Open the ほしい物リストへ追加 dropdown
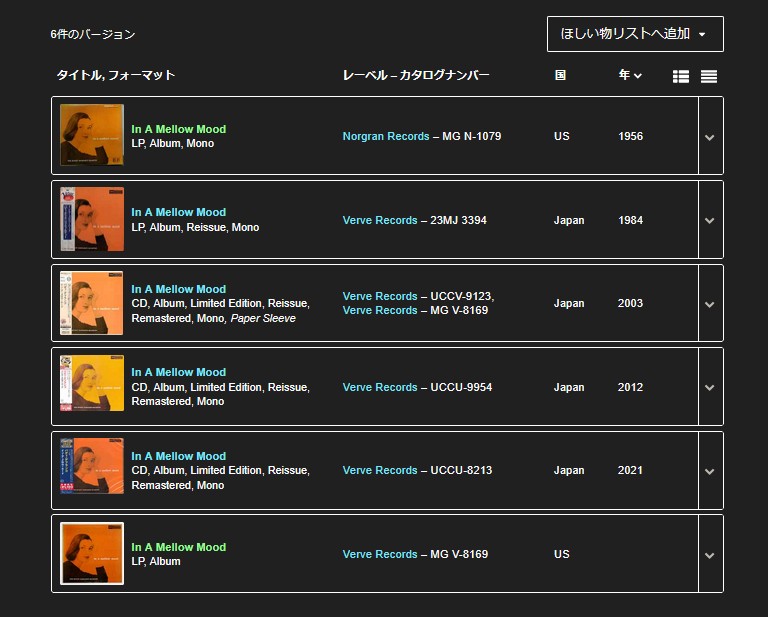 (635, 34)
